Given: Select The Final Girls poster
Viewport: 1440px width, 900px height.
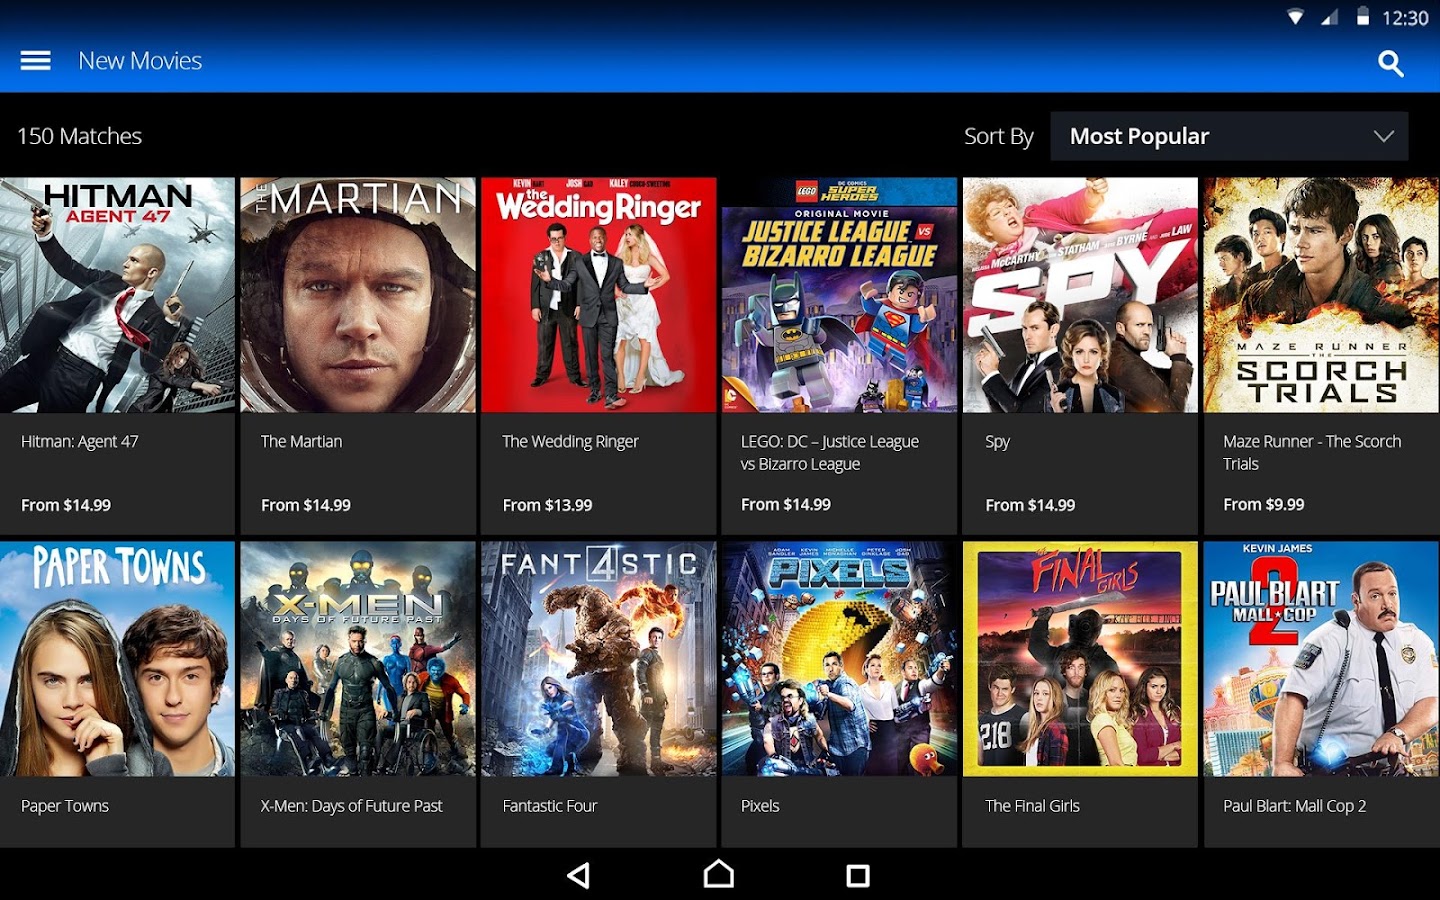Looking at the screenshot, I should pyautogui.click(x=1080, y=659).
